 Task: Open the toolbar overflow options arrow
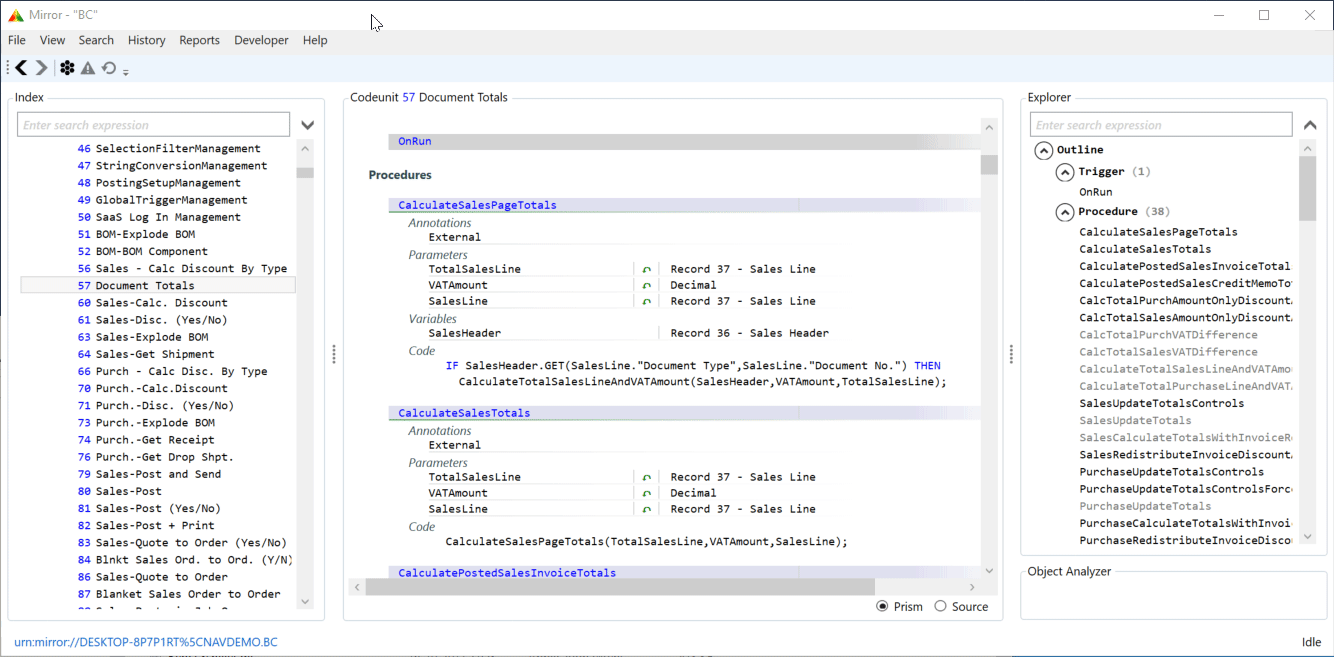pos(126,71)
